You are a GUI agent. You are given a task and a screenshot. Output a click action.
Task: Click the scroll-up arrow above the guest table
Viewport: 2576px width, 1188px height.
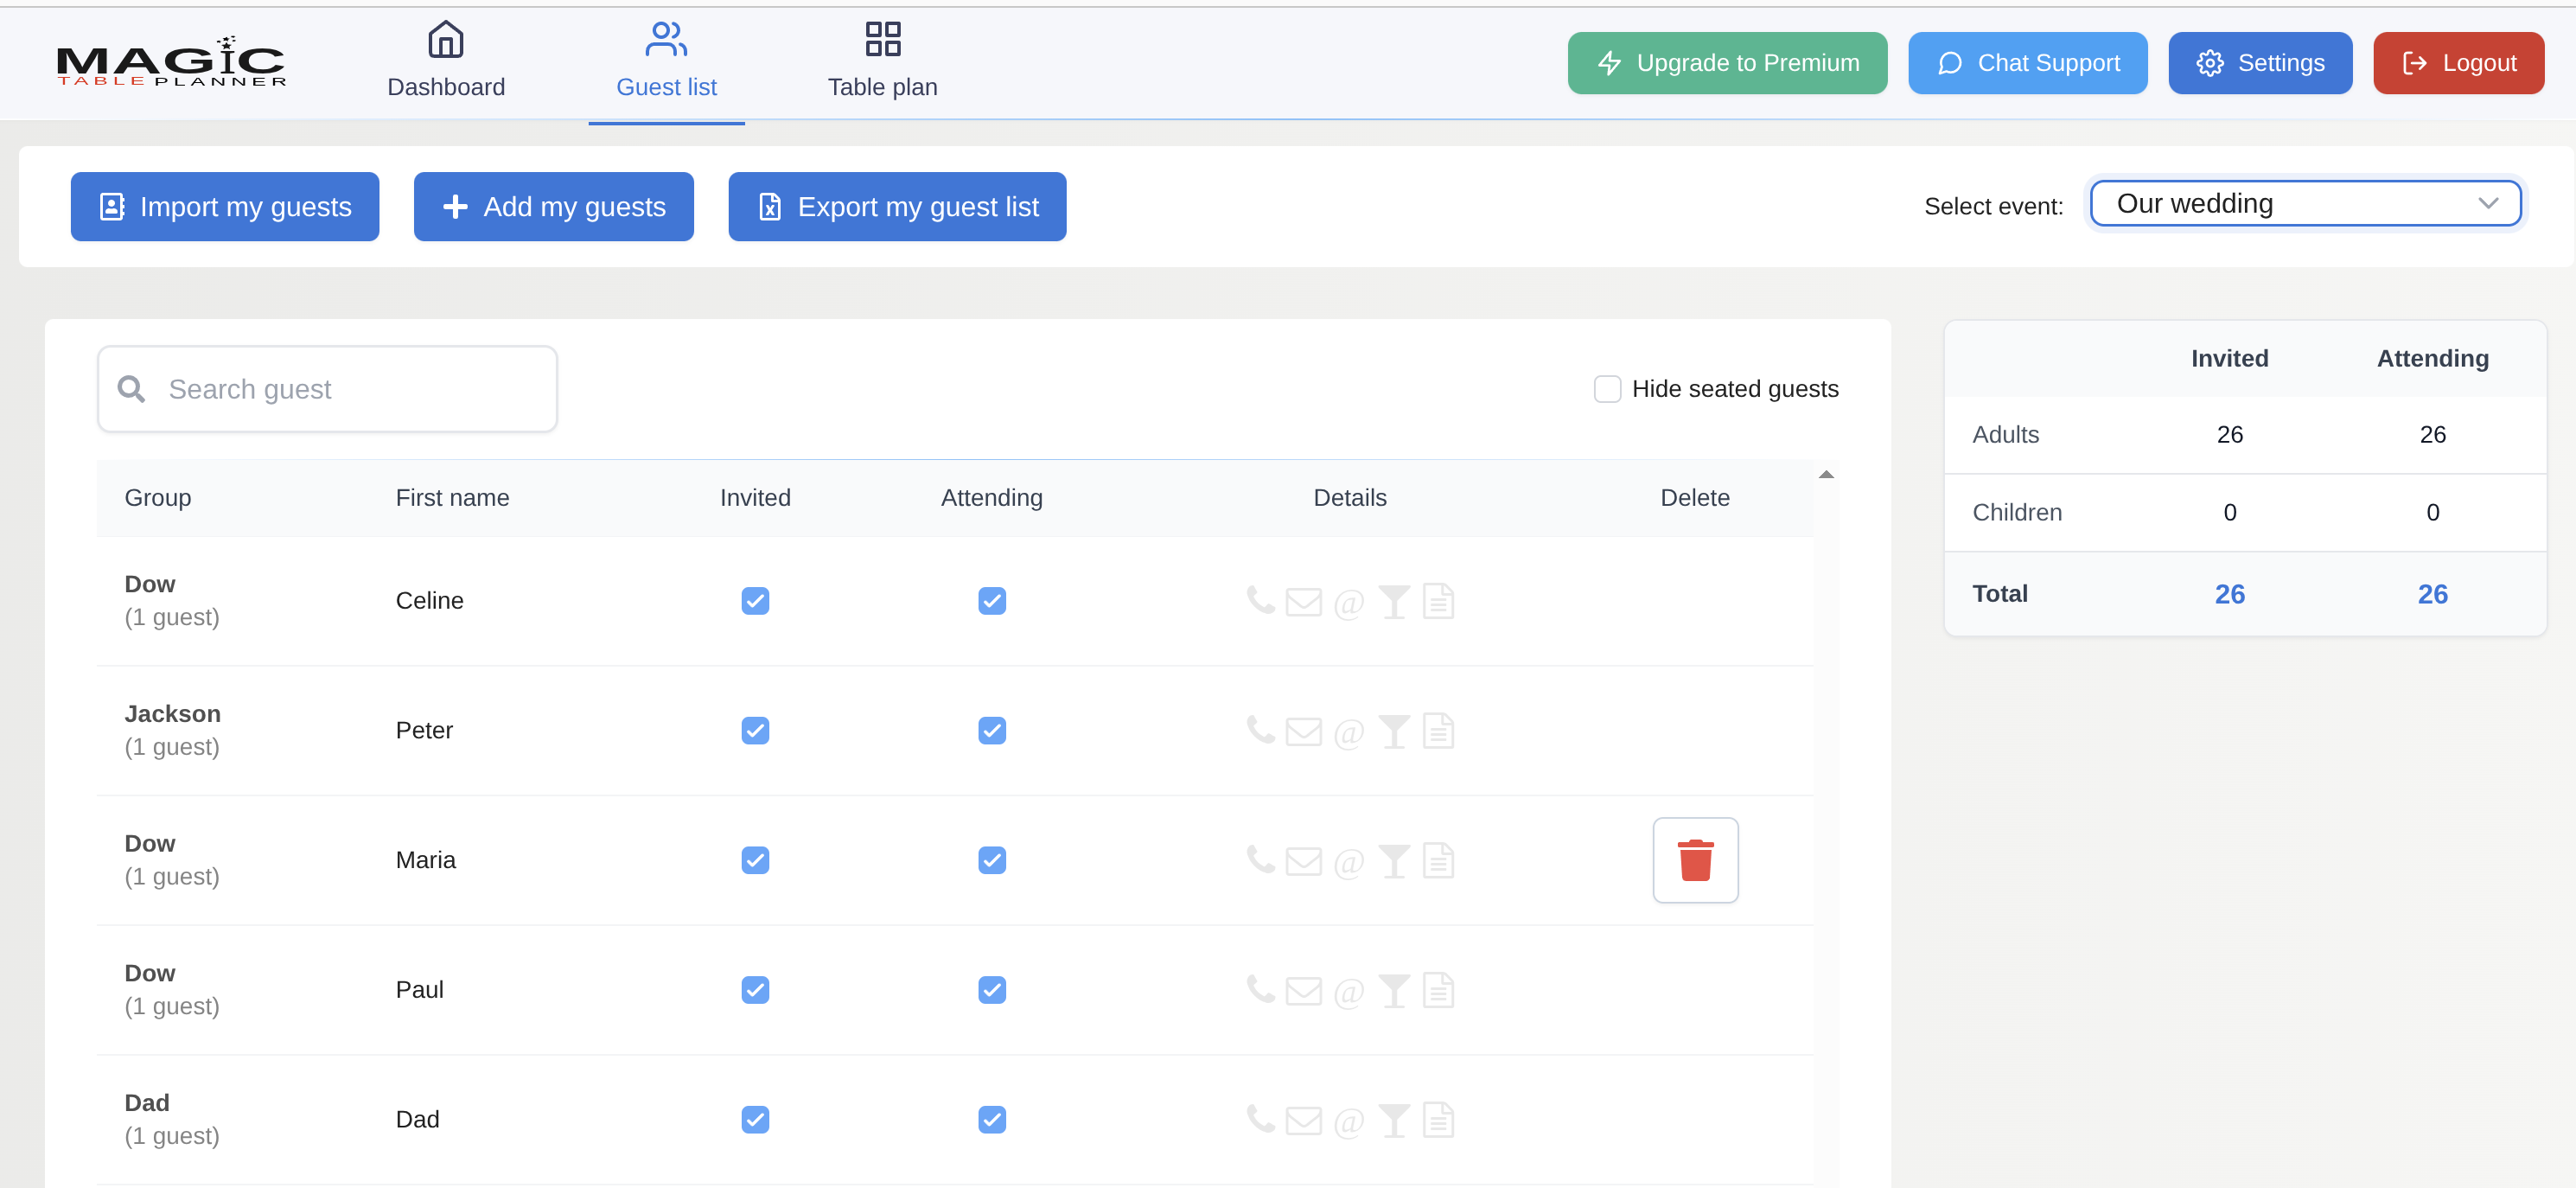pos(1826,474)
